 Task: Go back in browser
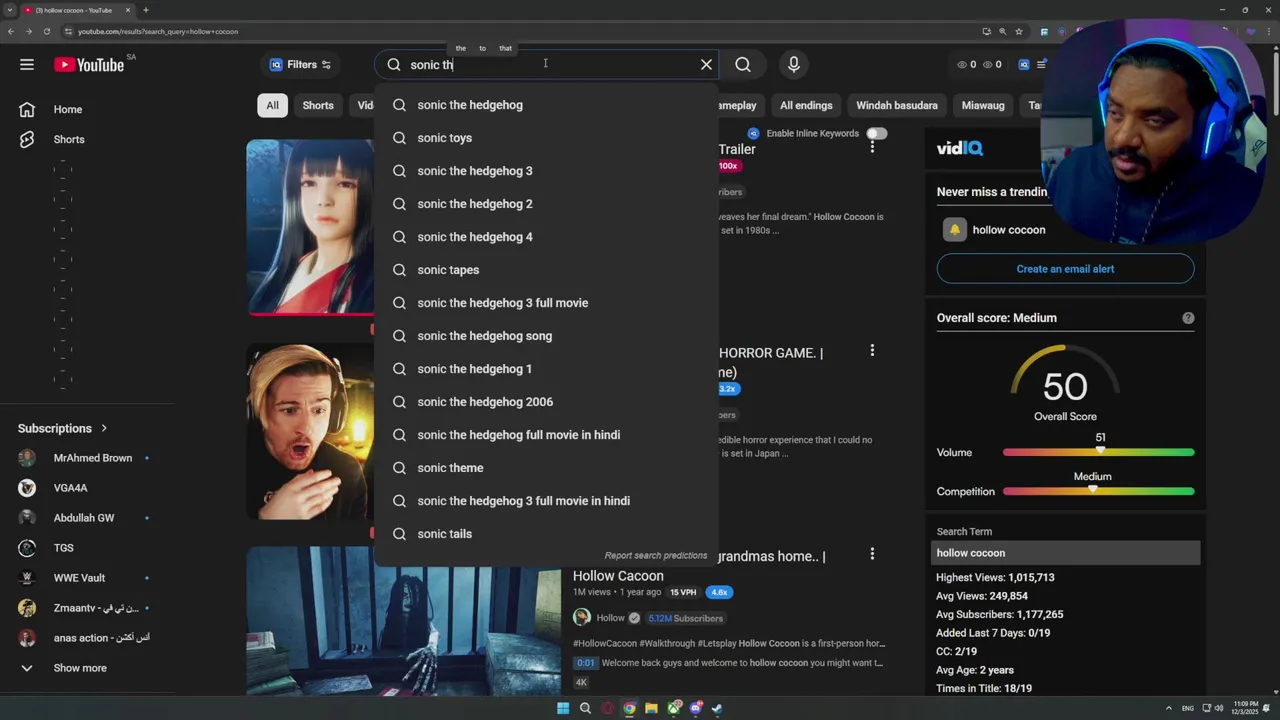pyautogui.click(x=11, y=31)
